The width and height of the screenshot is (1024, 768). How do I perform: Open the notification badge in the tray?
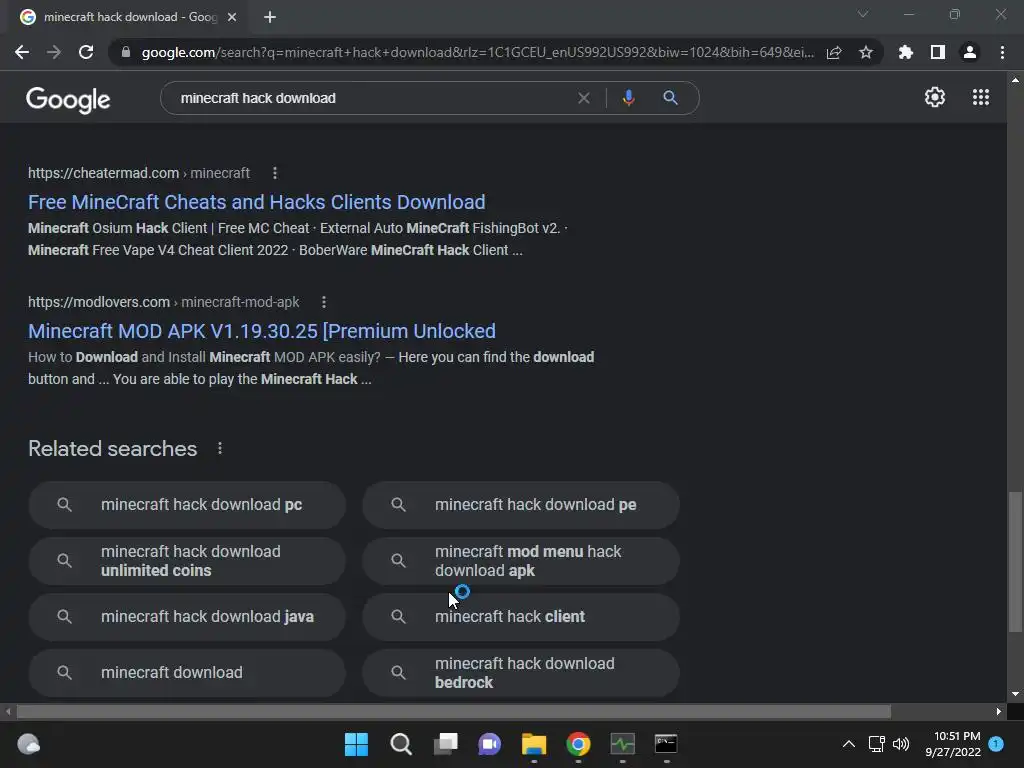(x=996, y=744)
